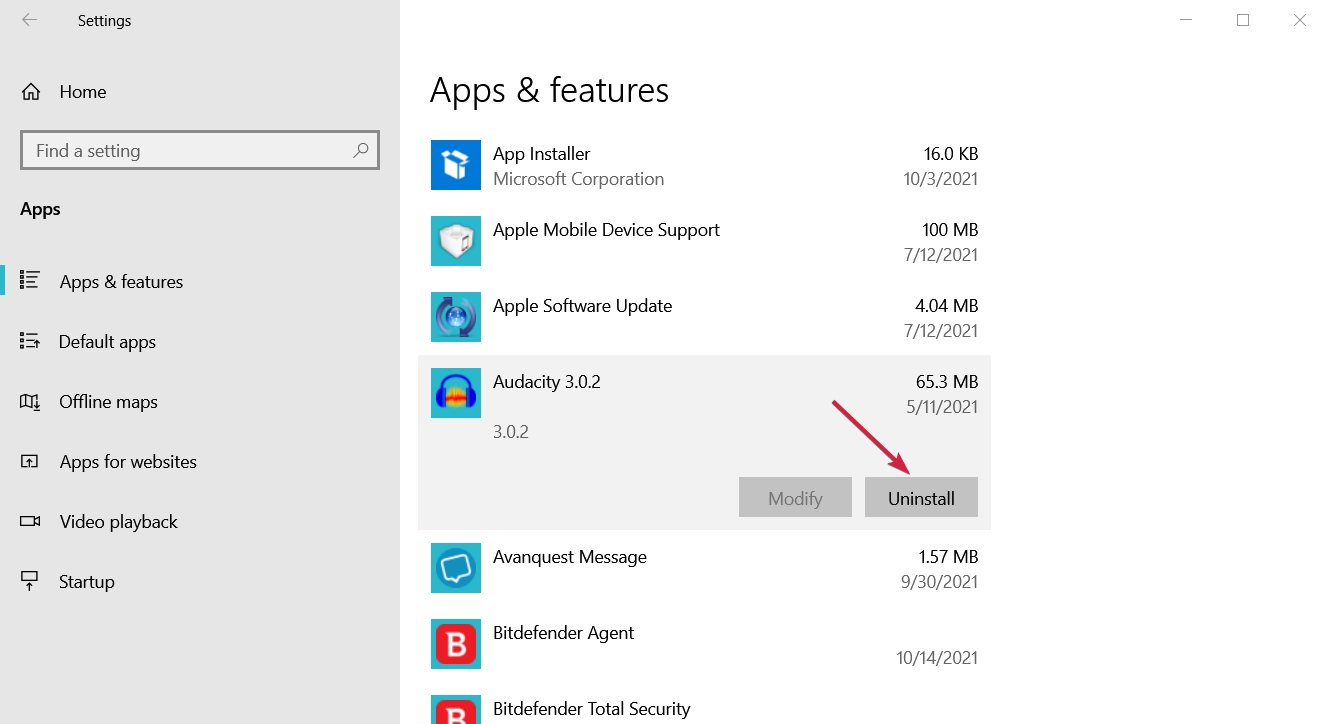Select the Apps for websites sidebar icon
1329x724 pixels.
30,461
